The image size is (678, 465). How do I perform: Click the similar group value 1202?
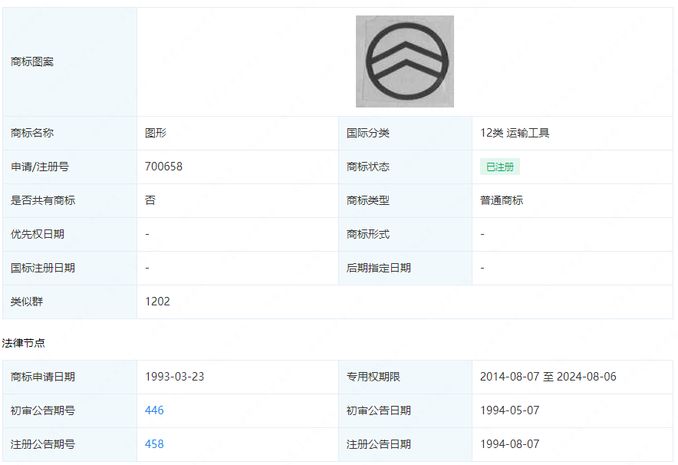pyautogui.click(x=158, y=301)
